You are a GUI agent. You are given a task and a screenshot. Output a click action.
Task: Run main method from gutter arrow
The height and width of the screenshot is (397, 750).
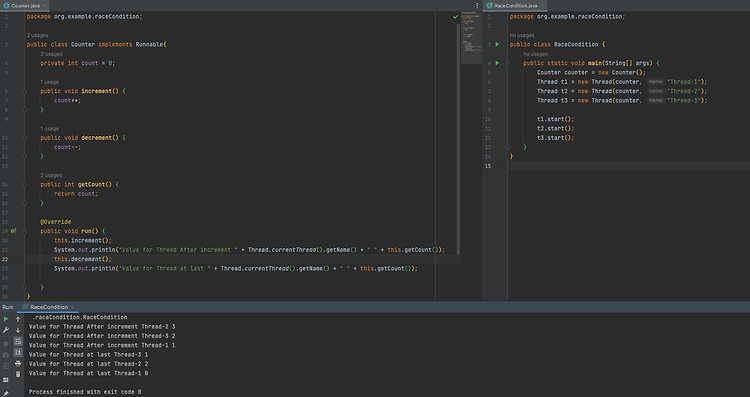(x=497, y=63)
